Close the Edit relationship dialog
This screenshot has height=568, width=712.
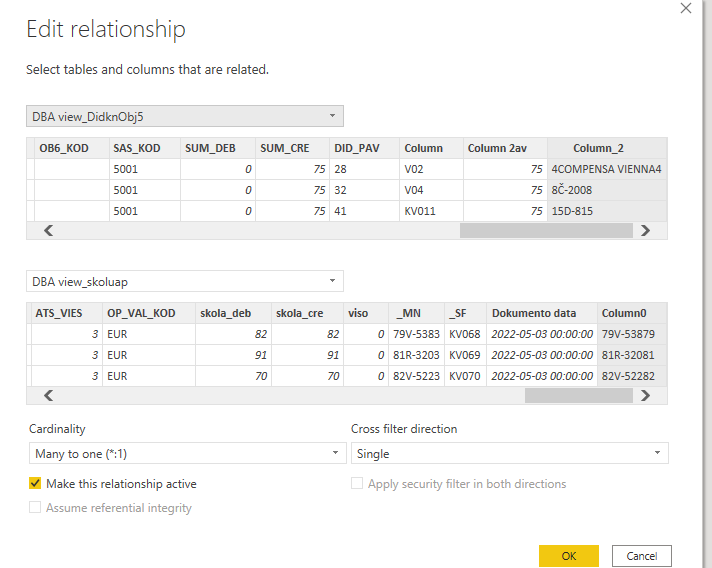[686, 8]
